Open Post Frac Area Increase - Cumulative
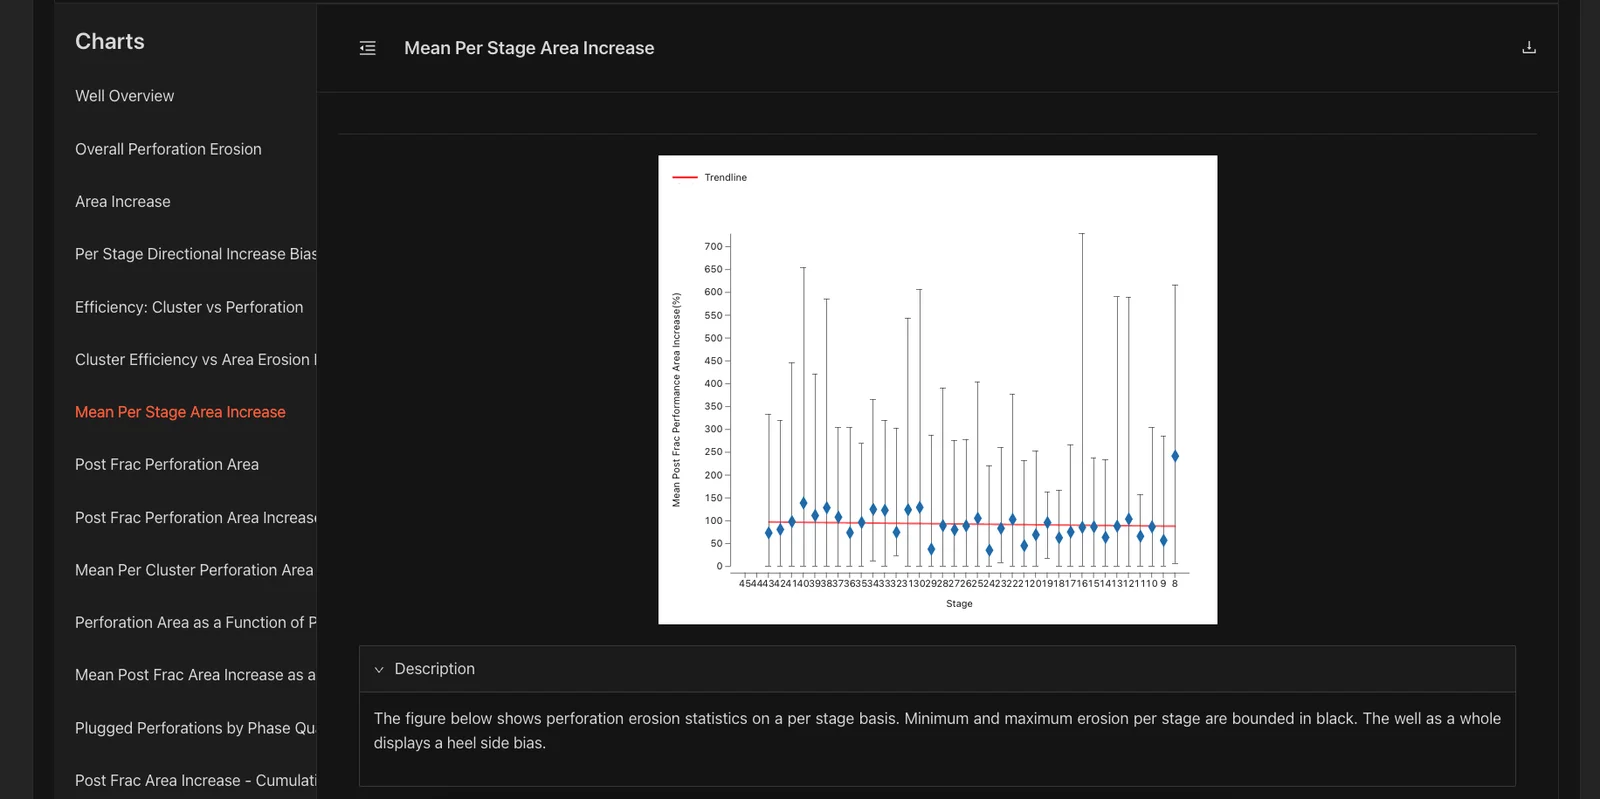Viewport: 1600px width, 799px height. [x=196, y=781]
